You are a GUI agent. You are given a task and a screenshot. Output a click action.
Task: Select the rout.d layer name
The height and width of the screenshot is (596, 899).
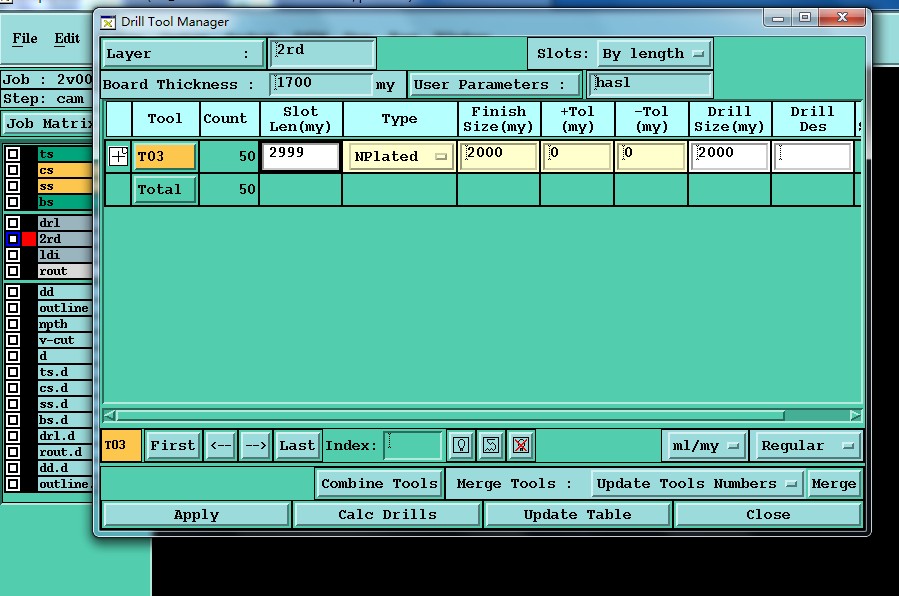point(65,452)
